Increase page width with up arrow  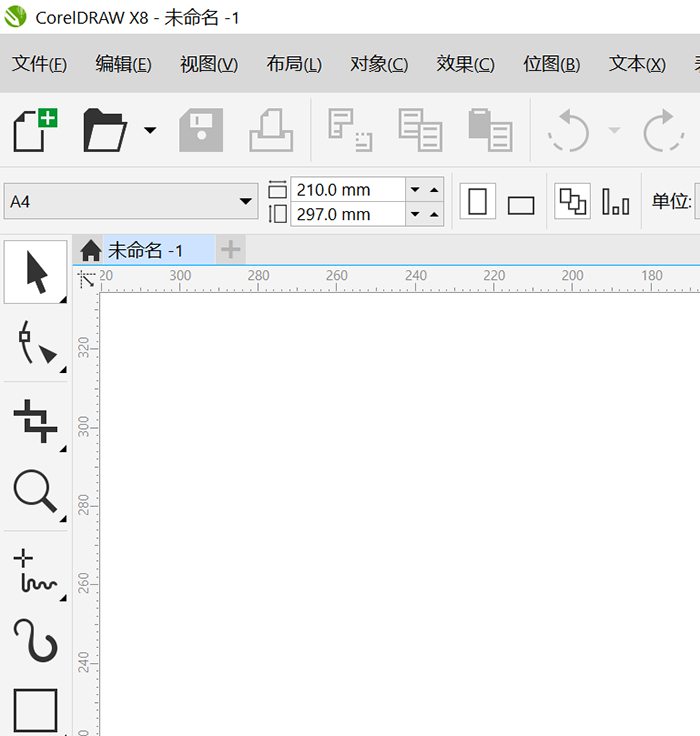pos(434,190)
